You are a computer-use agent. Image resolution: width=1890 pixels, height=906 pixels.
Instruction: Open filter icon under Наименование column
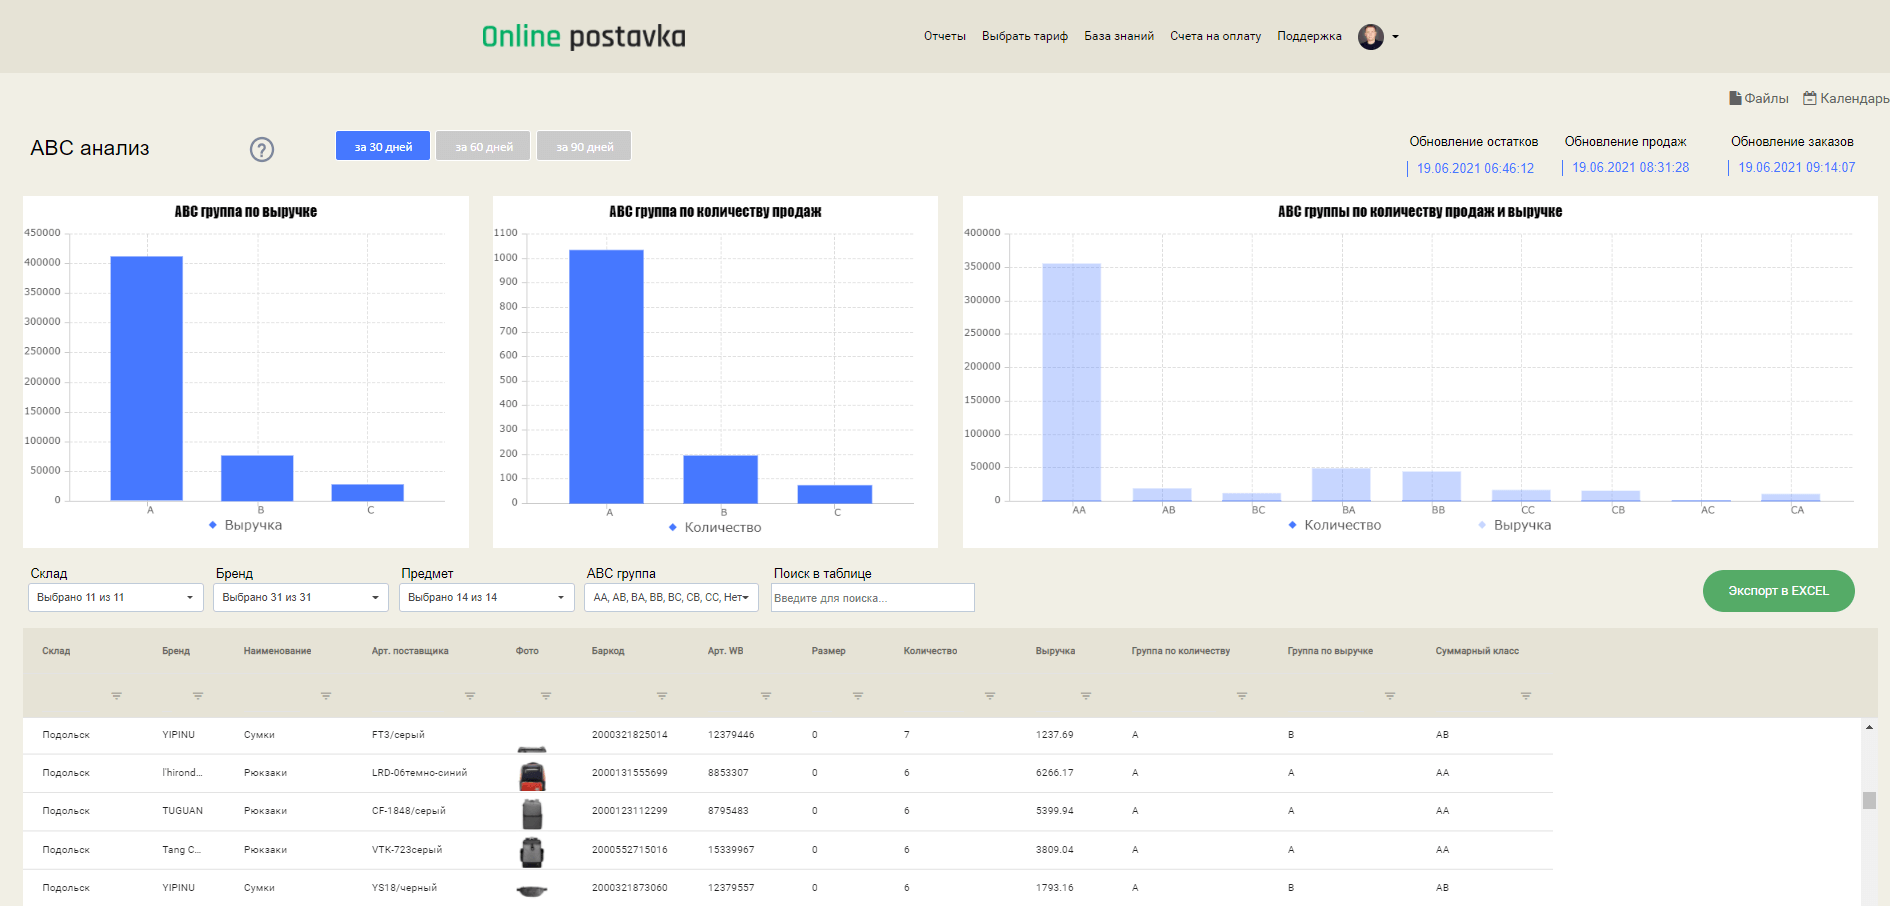(326, 696)
